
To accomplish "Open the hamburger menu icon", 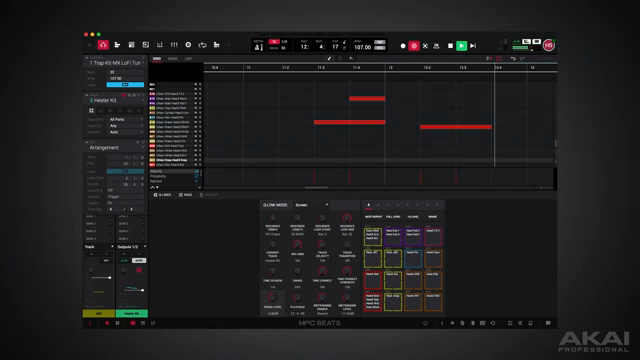I will tap(89, 45).
